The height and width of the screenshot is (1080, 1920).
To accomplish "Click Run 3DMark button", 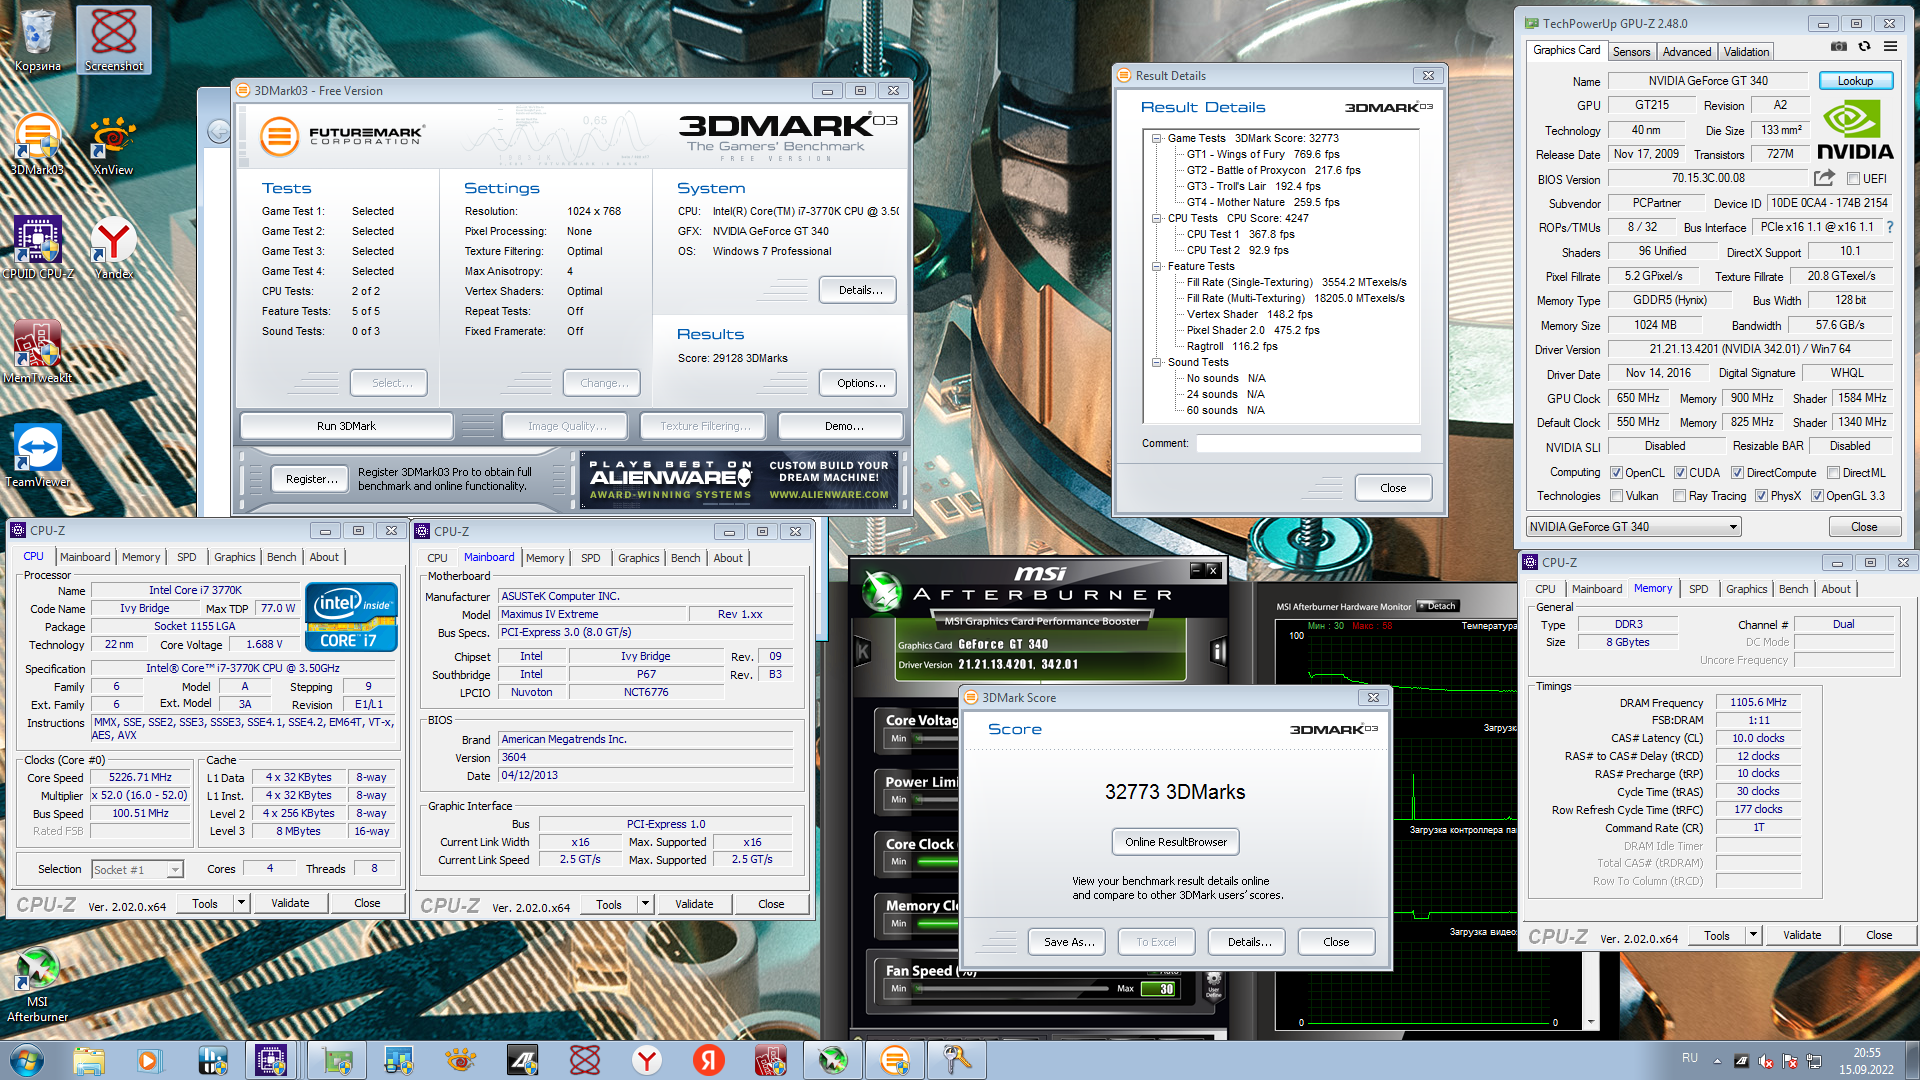I will coord(346,426).
